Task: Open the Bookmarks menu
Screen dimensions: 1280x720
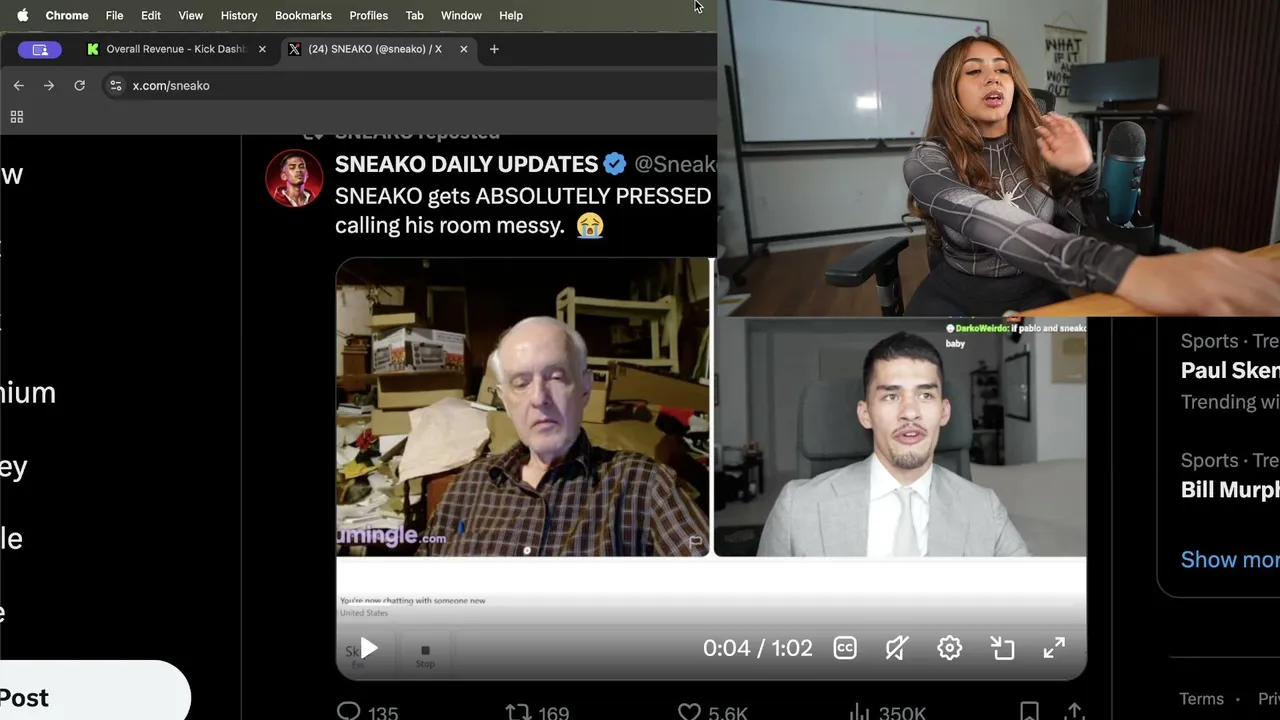Action: [303, 15]
